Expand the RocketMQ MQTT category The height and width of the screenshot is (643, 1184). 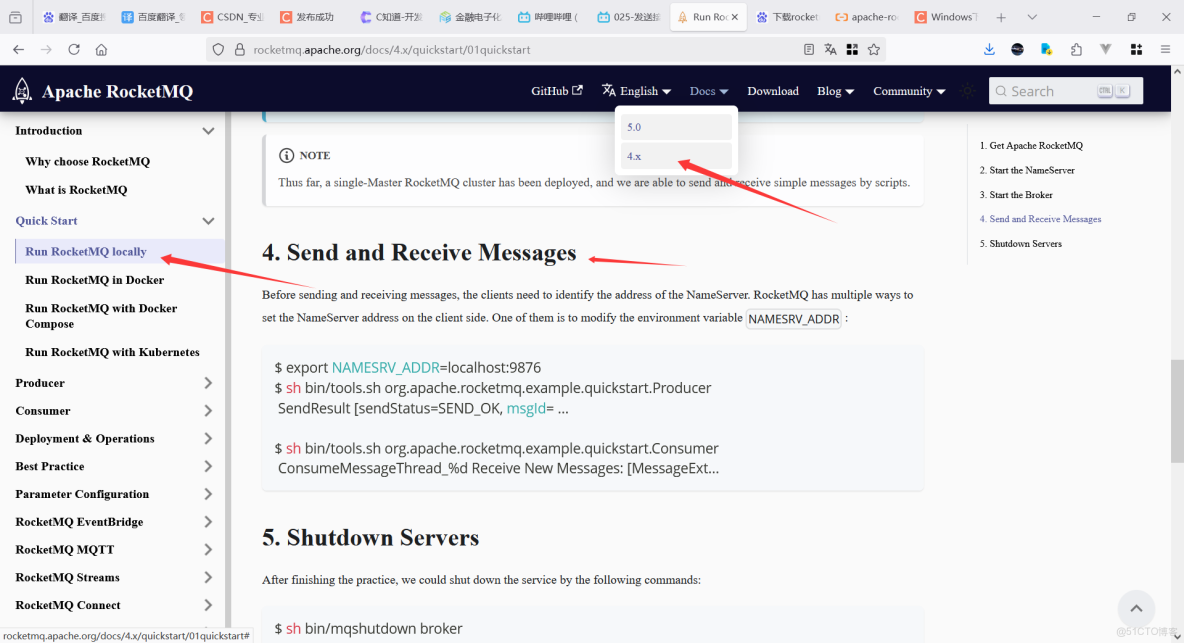point(208,550)
